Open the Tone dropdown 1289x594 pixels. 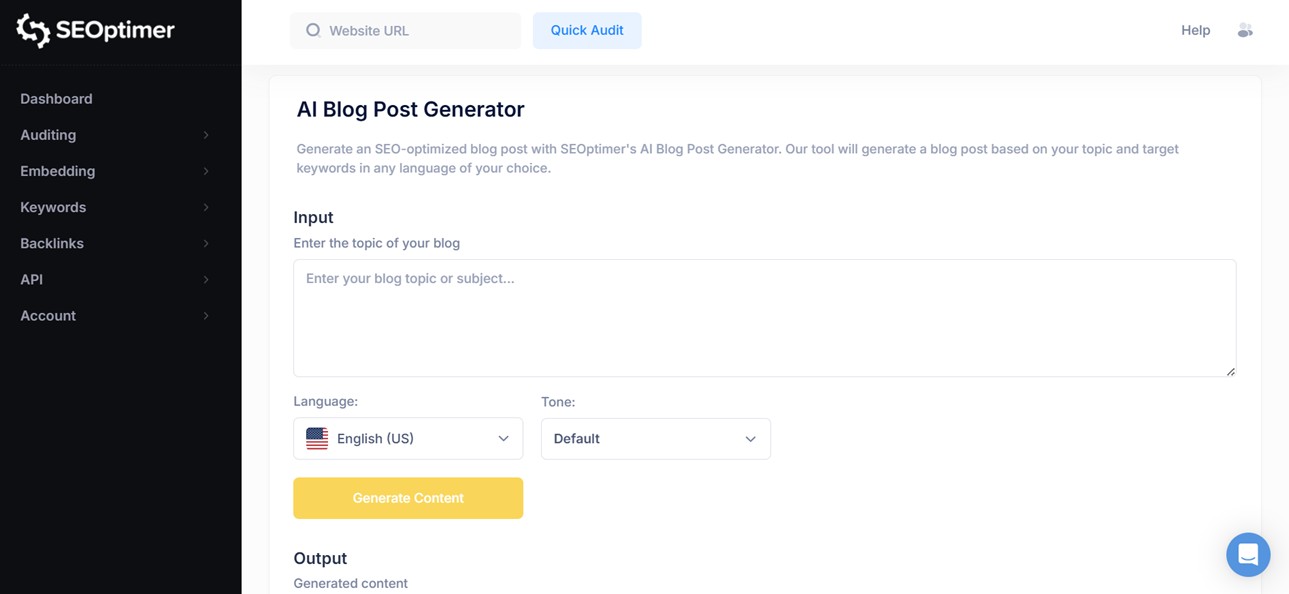pyautogui.click(x=655, y=439)
